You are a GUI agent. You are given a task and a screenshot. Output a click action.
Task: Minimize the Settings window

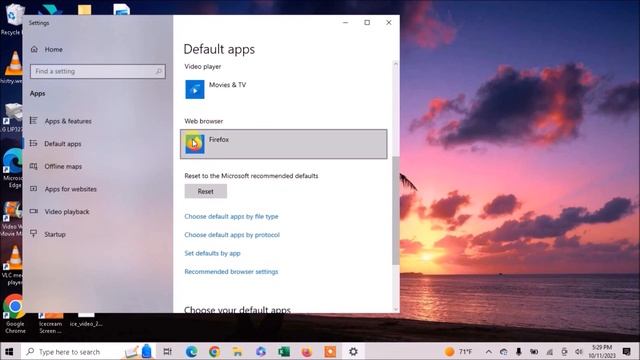(345, 22)
